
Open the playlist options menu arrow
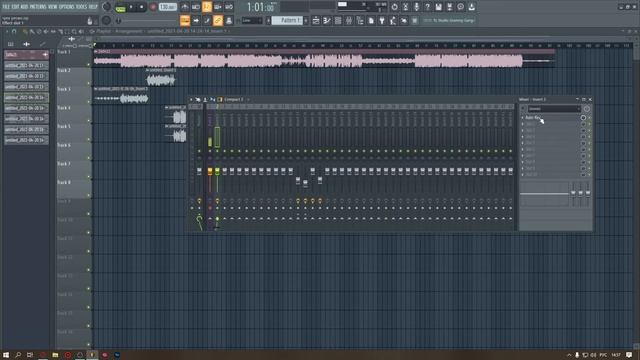click(x=7, y=31)
